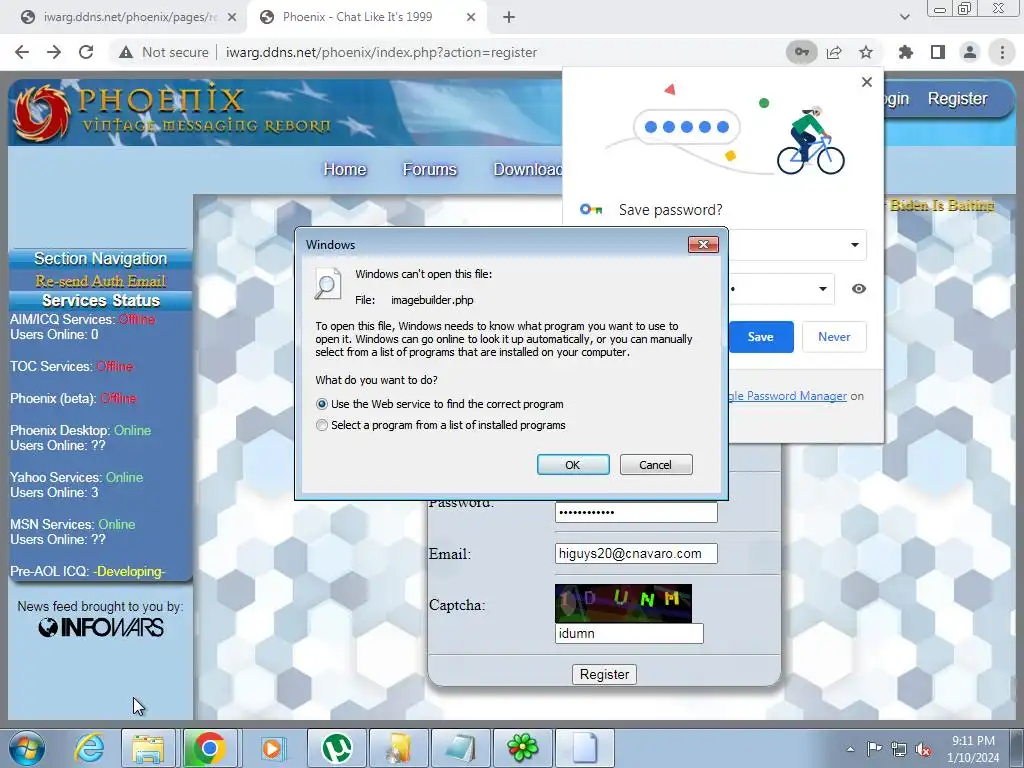Open a new tab with the plus button
The image size is (1024, 768).
509,18
